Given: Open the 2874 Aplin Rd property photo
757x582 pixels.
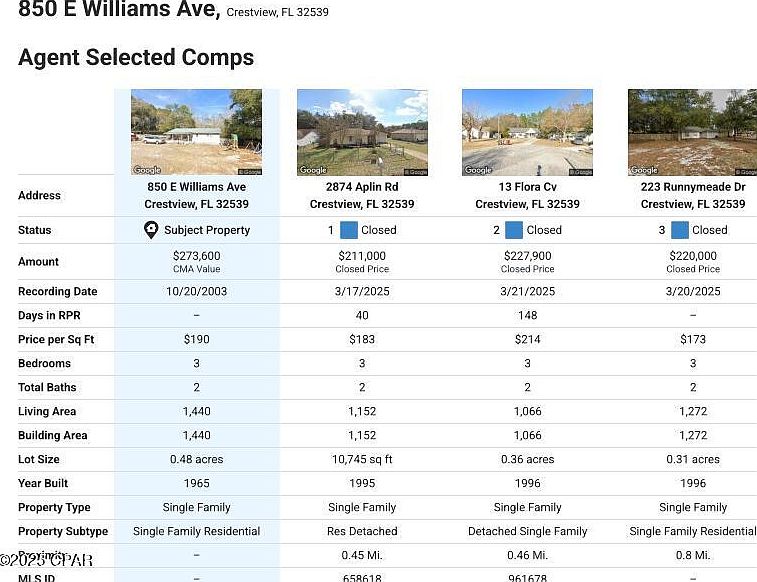Looking at the screenshot, I should 362,130.
